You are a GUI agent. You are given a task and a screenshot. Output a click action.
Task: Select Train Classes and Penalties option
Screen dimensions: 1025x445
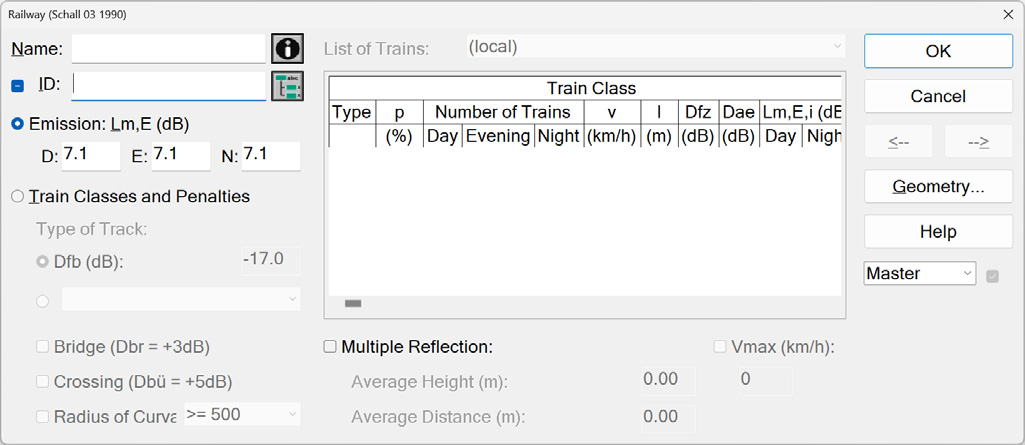(x=18, y=196)
